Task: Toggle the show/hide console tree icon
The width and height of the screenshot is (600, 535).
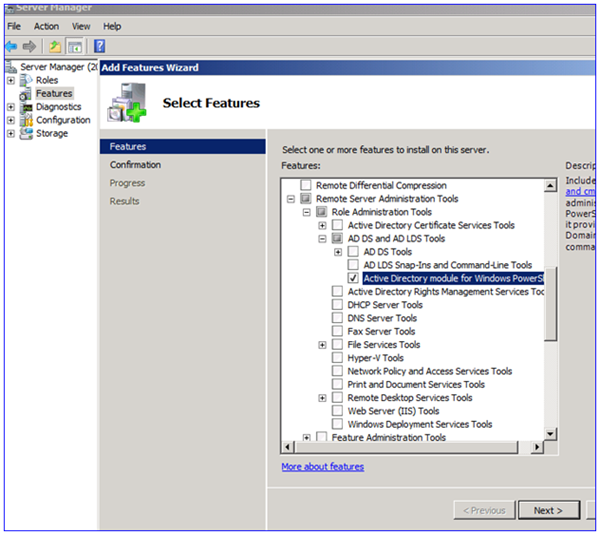Action: coord(75,47)
